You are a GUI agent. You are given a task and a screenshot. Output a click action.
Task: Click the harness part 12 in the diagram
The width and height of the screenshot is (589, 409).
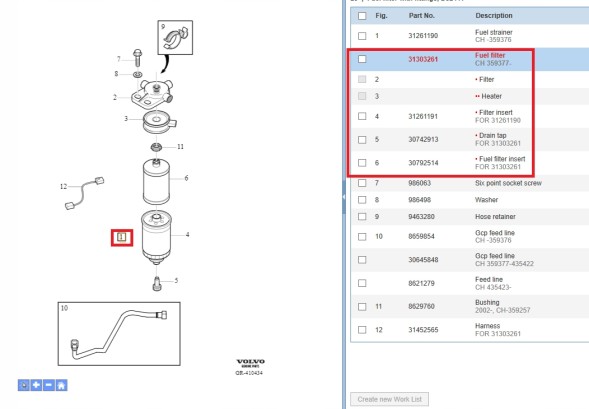(x=85, y=193)
